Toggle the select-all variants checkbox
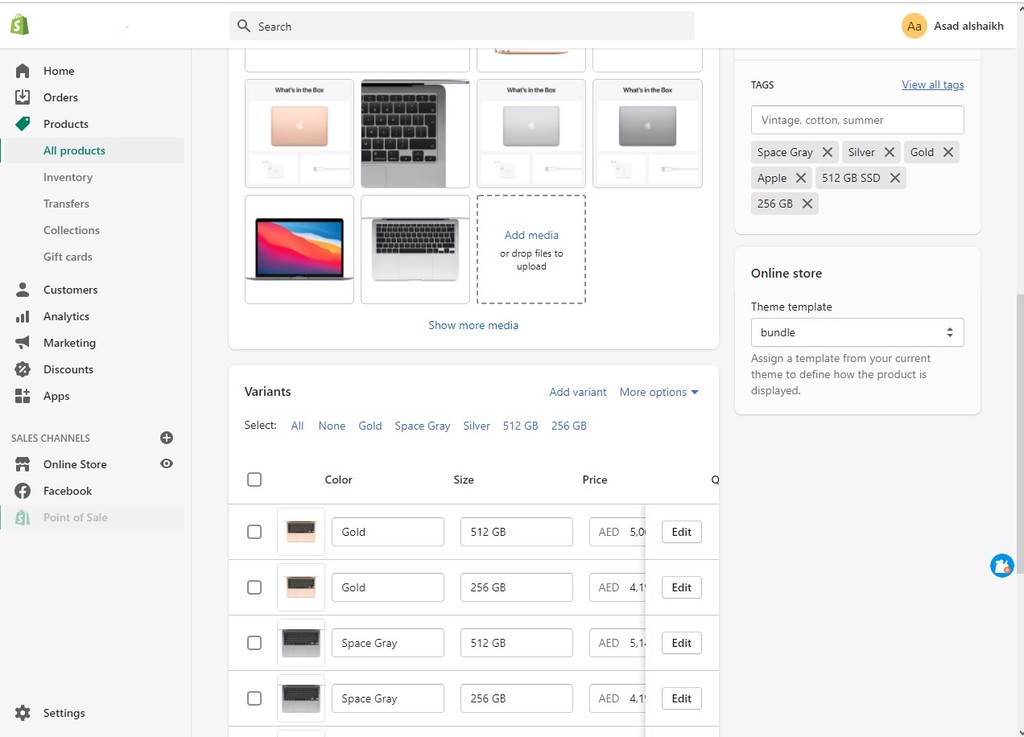Screen dimensions: 1024x737 (255, 480)
